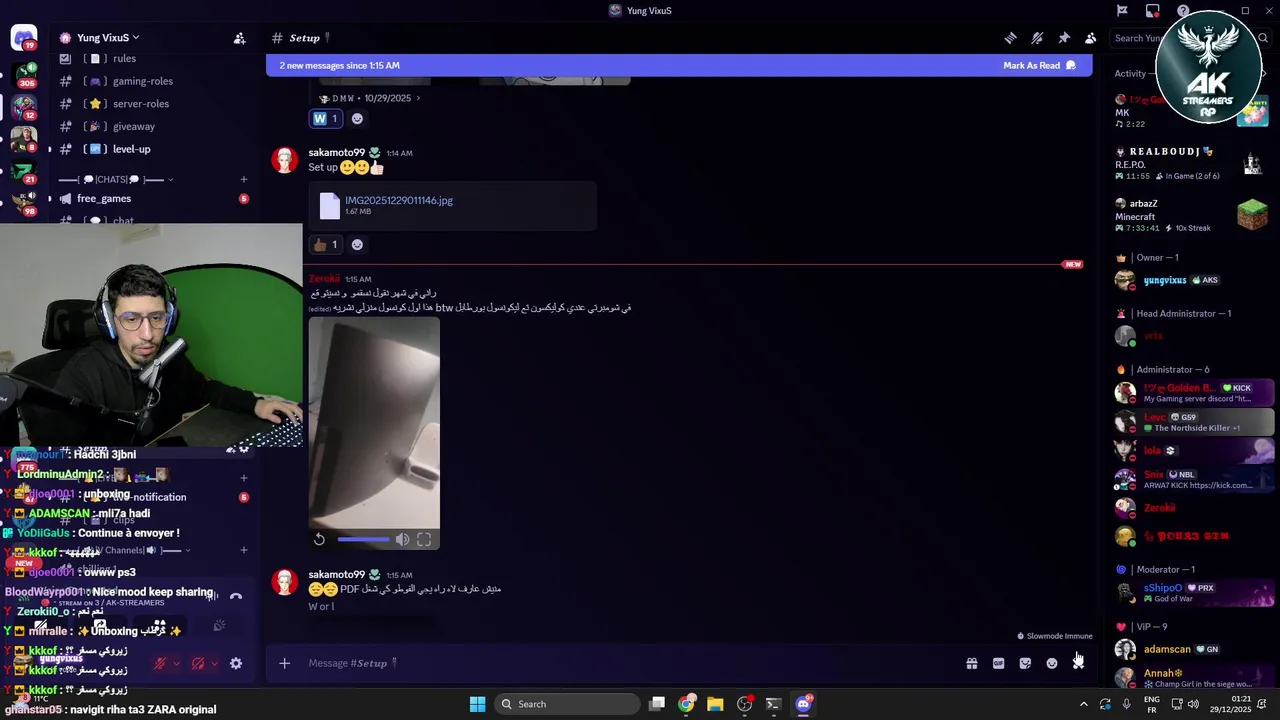
Task: Open User Settings gear icon
Action: [x=236, y=663]
